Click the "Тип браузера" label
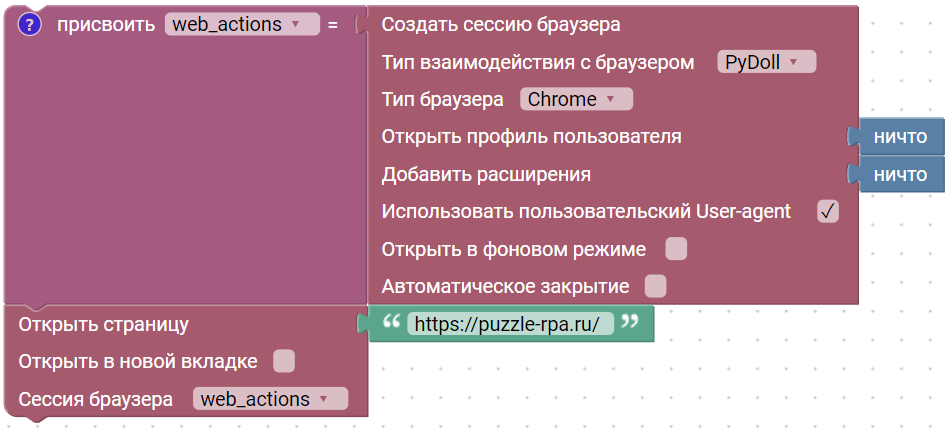 click(442, 99)
